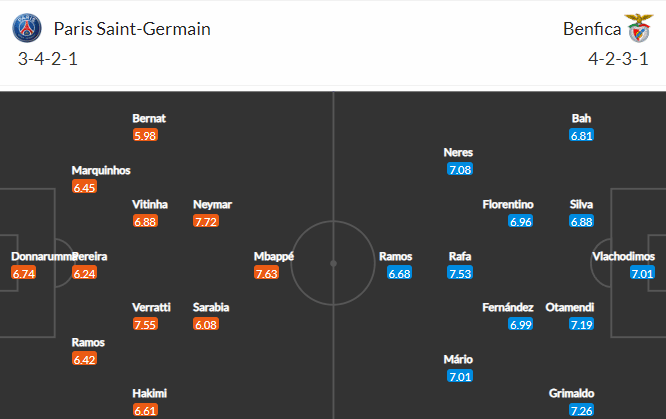
Task: Click the 3-4-2-1 formation label
Action: [x=48, y=59]
